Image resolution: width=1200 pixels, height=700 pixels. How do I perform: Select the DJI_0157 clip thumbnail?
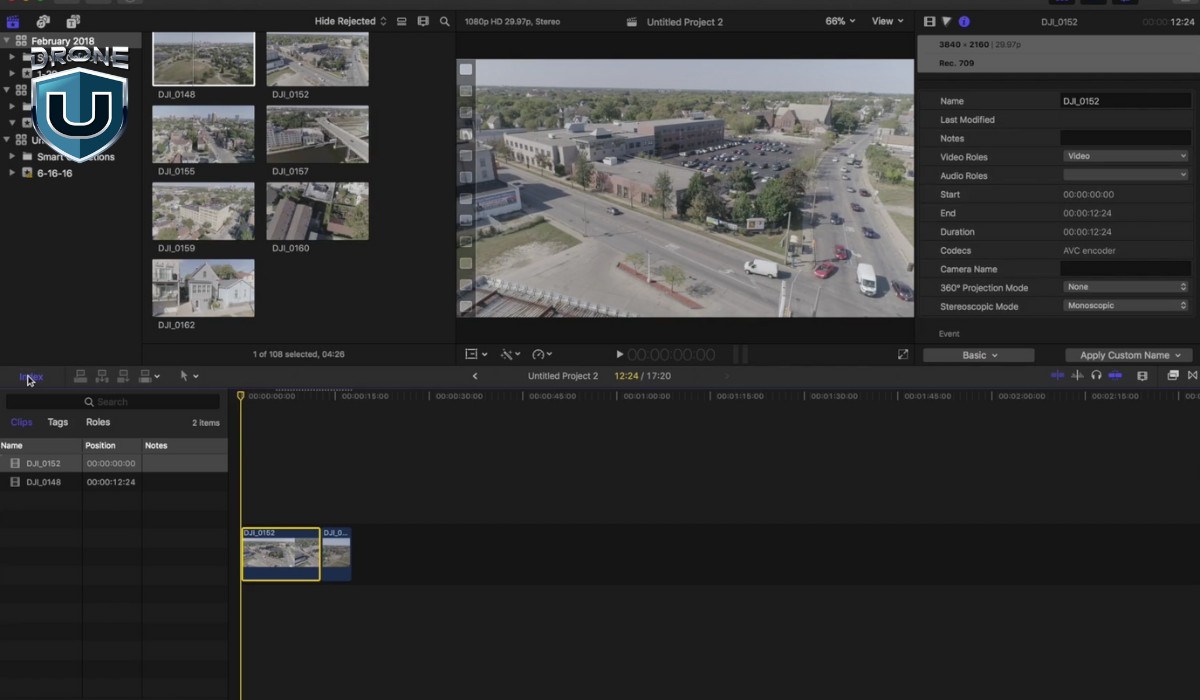click(317, 134)
